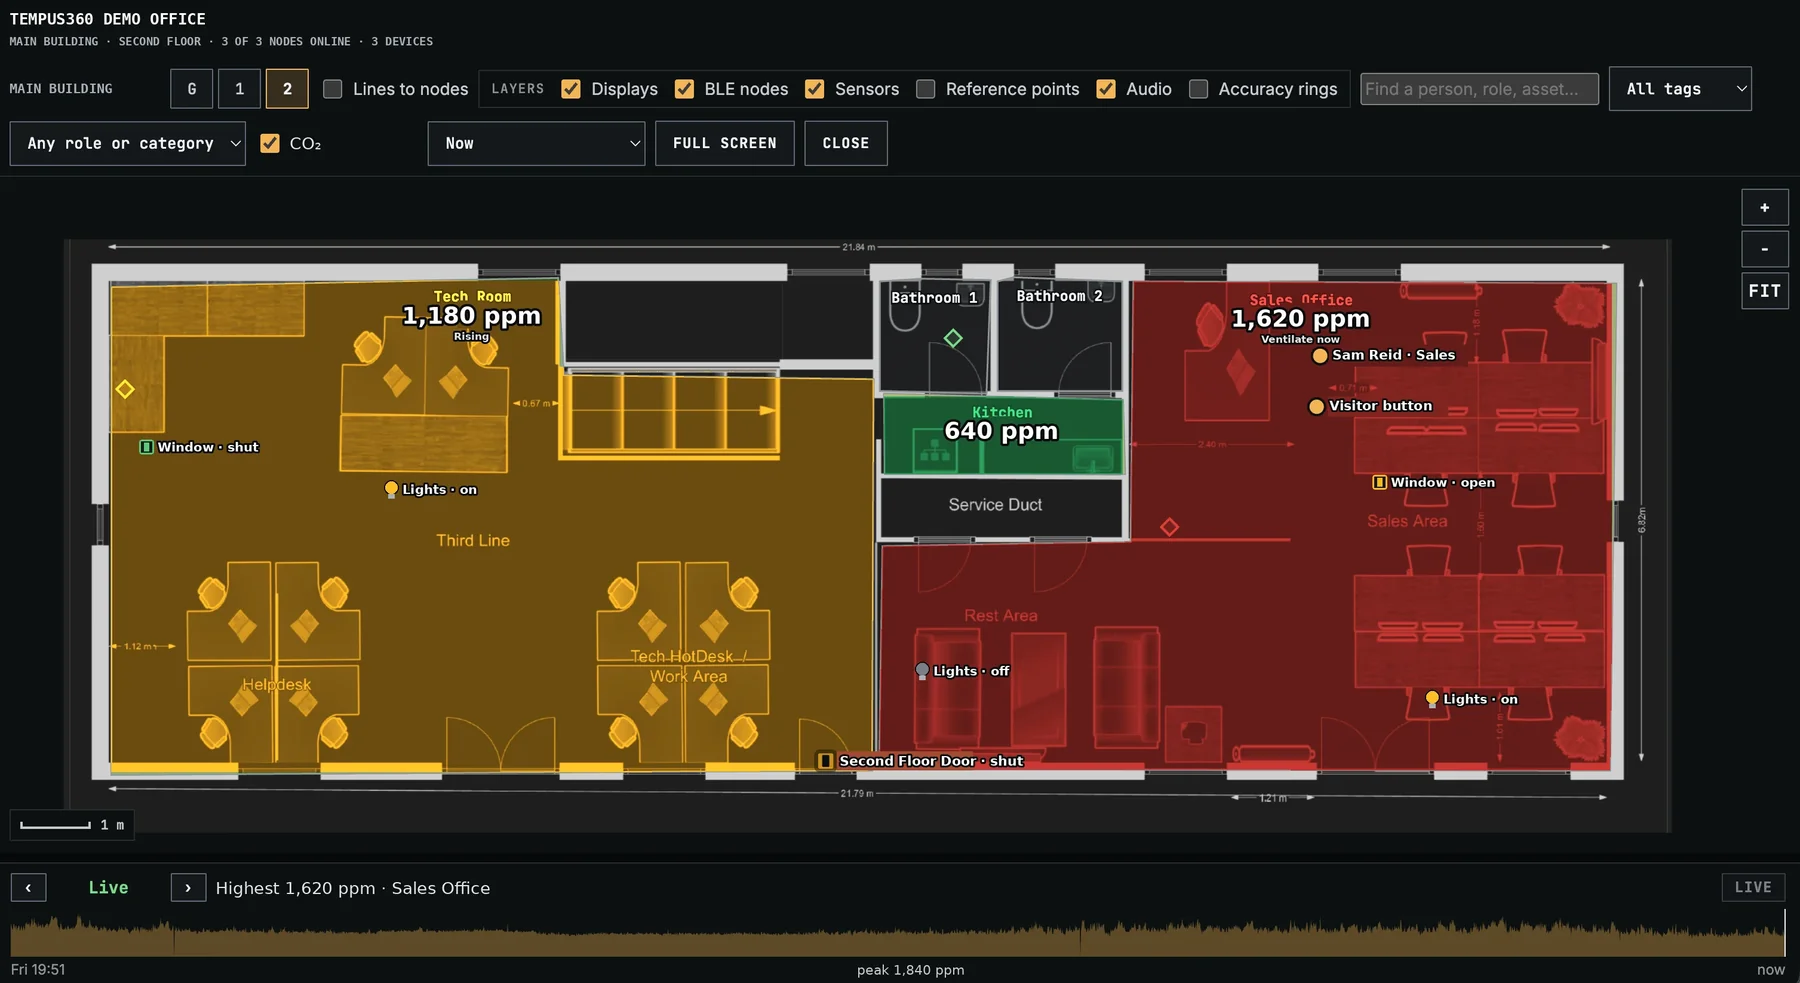This screenshot has height=983, width=1800.
Task: Switch to floor 1 tab
Action: (240, 89)
